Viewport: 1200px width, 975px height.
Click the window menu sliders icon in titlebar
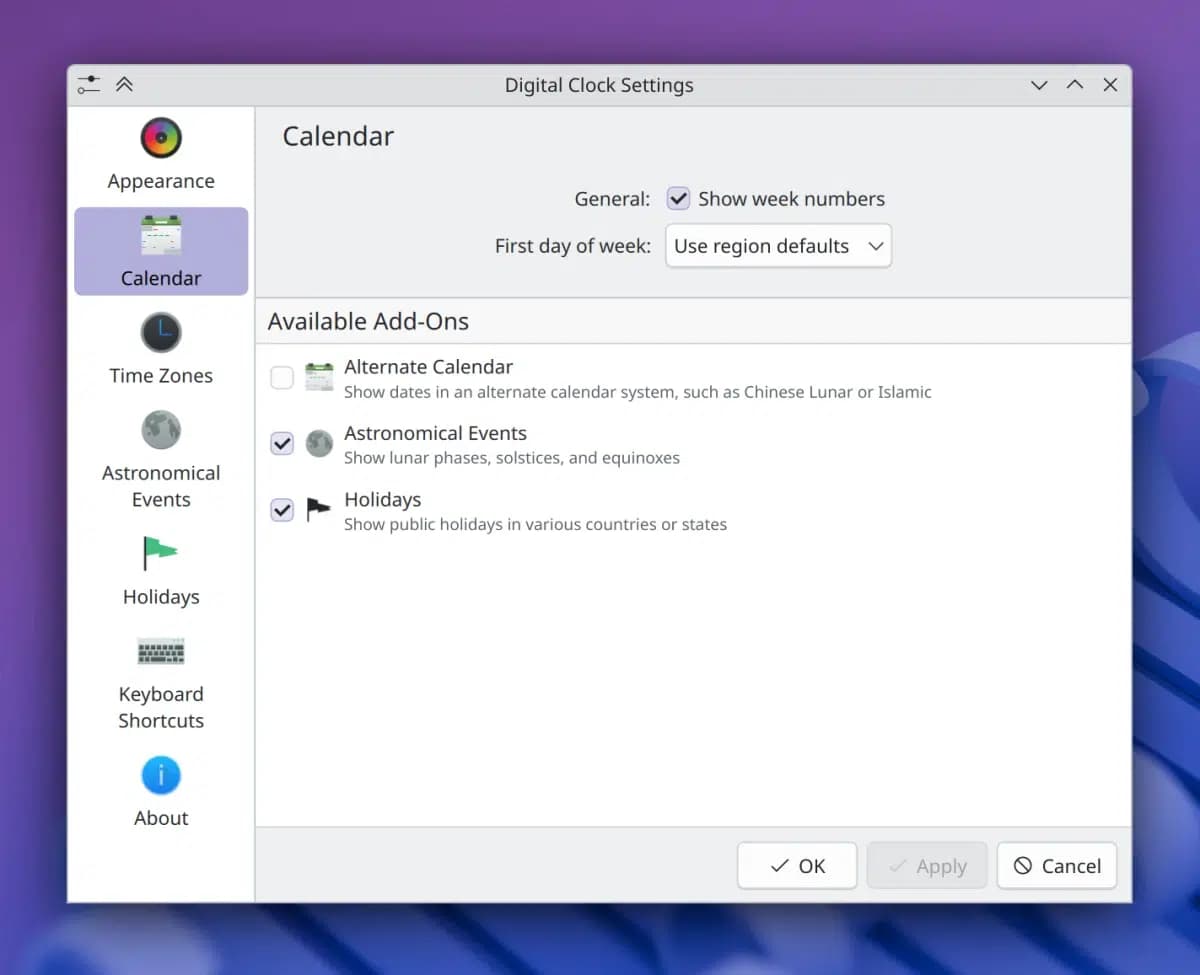(x=89, y=85)
